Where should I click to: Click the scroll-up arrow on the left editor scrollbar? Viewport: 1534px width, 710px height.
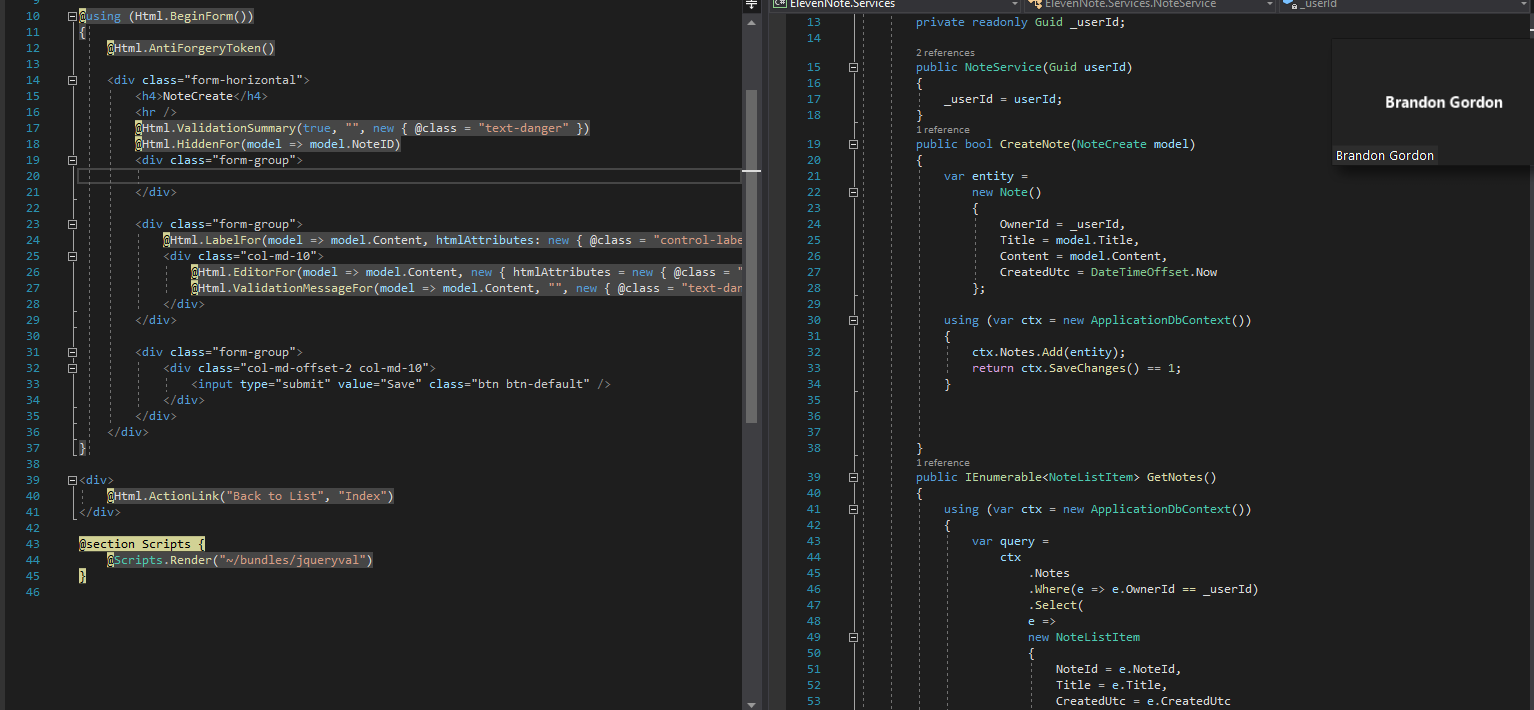click(x=752, y=22)
